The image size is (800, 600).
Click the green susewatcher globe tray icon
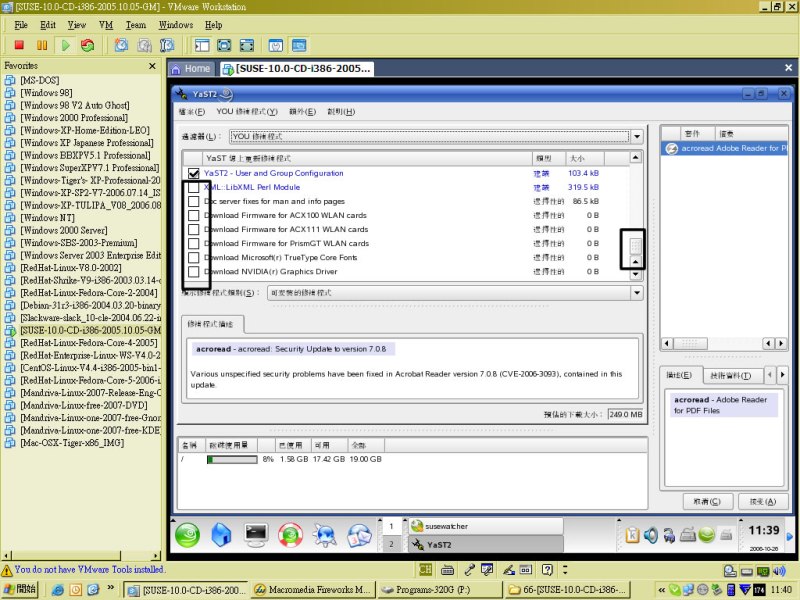[707, 535]
